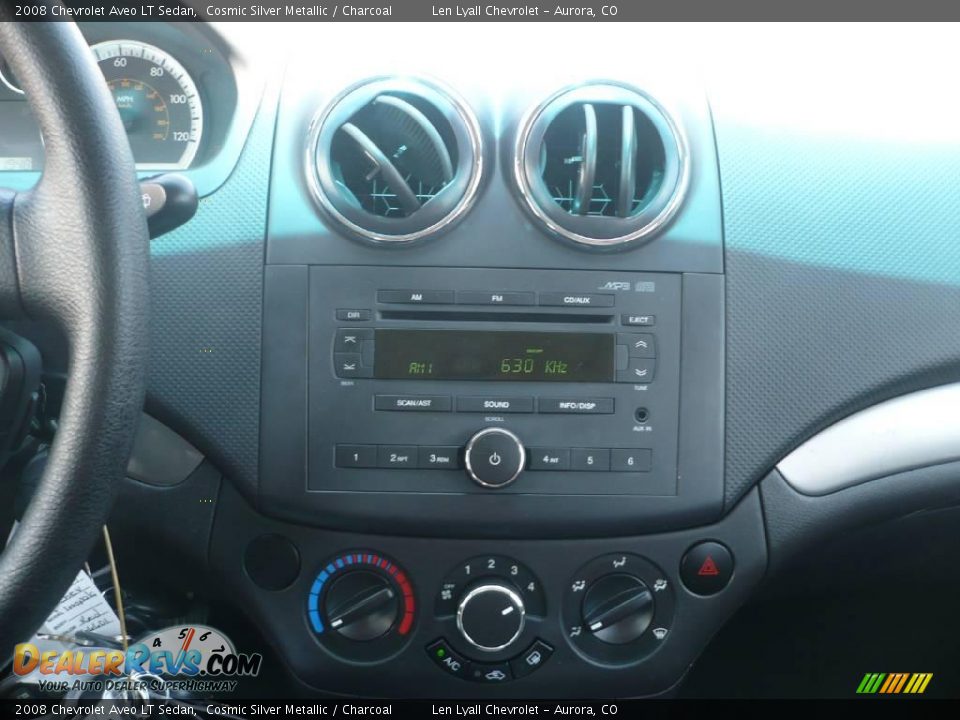This screenshot has width=960, height=720.
Task: Tap the DIR button on radio
Action: pos(353,315)
